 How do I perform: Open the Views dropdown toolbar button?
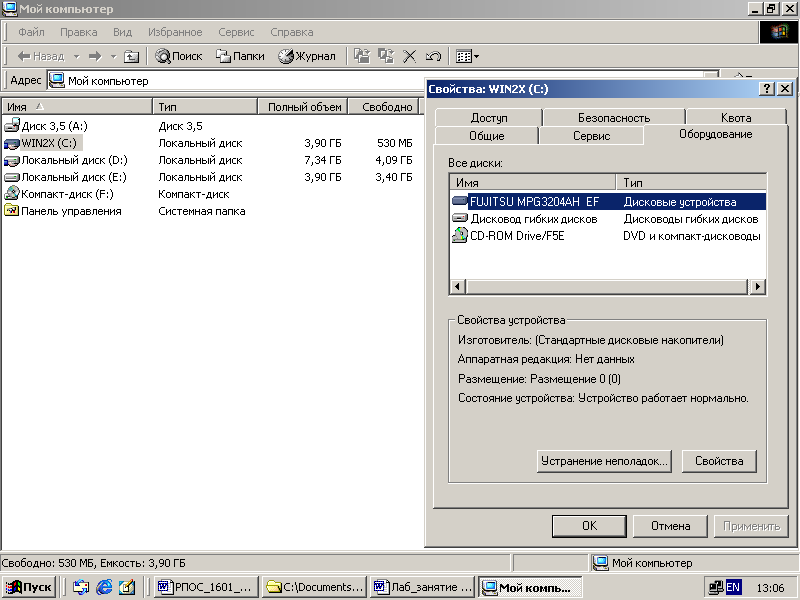(467, 56)
